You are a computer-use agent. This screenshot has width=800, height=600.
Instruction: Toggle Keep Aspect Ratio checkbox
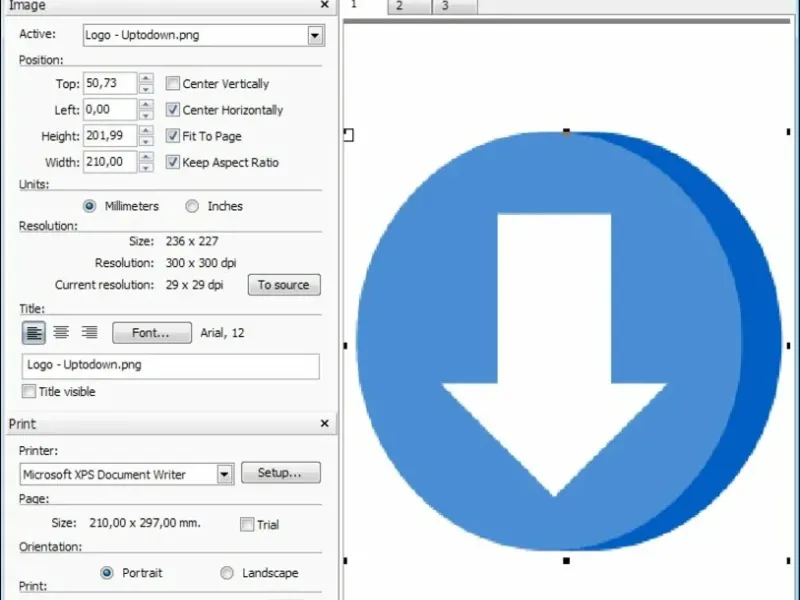[172, 162]
